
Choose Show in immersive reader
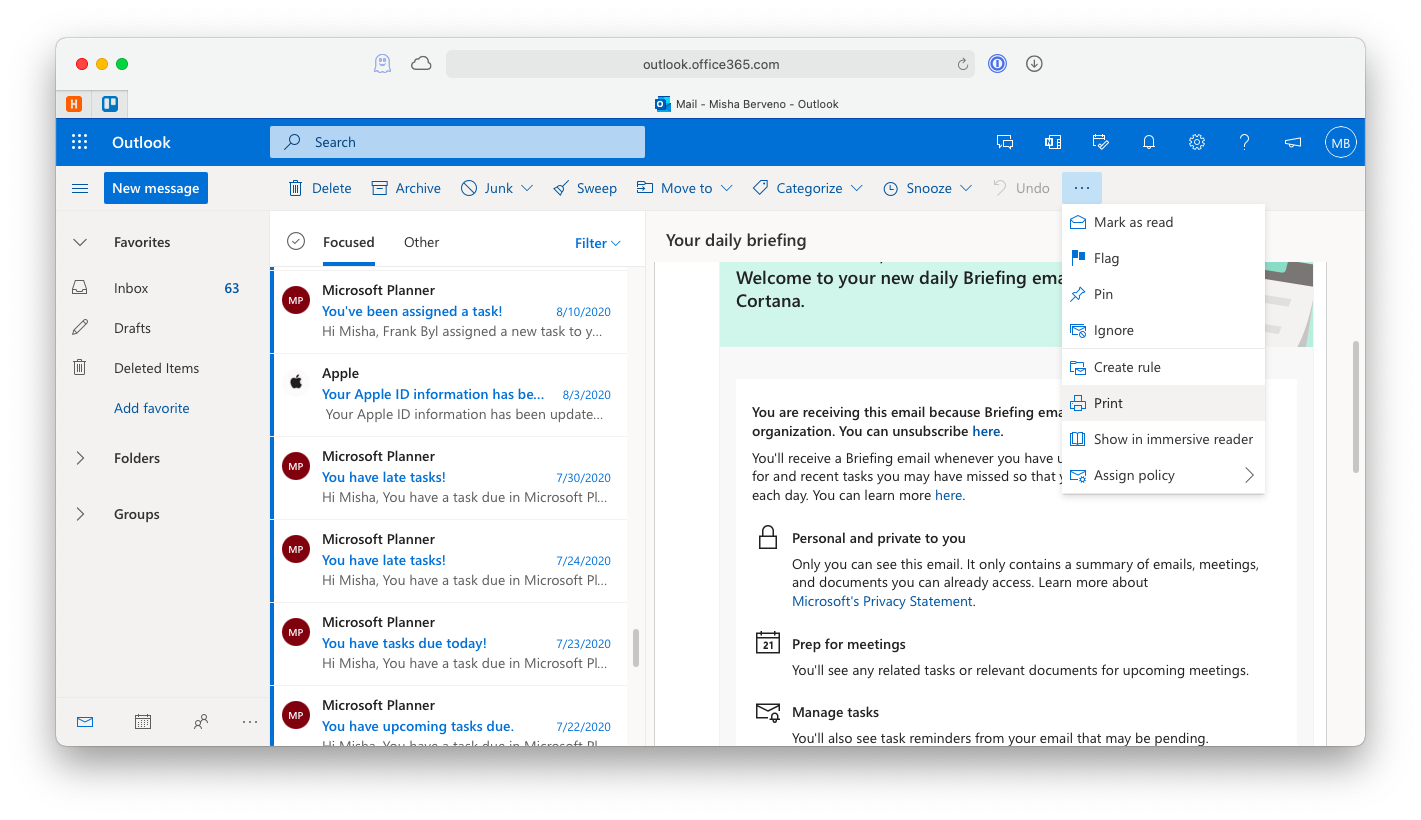(x=1163, y=439)
